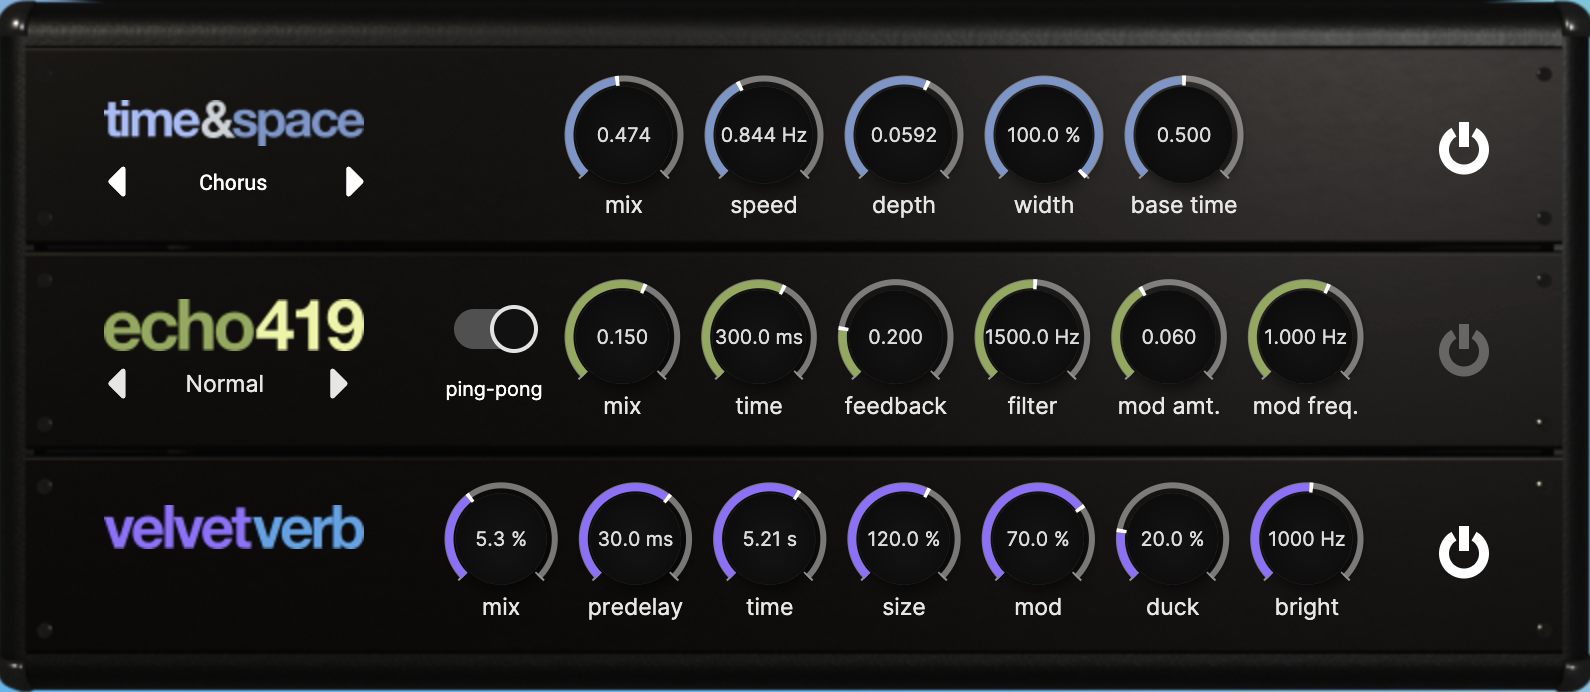Select previous time&space preset left of Chorus
The image size is (1590, 692).
click(x=117, y=182)
